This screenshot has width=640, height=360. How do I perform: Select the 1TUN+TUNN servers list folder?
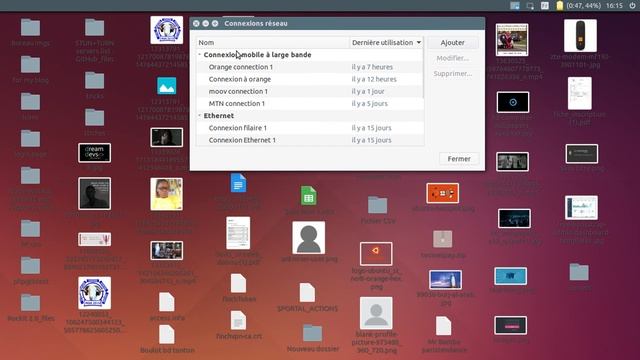pyautogui.click(x=94, y=28)
